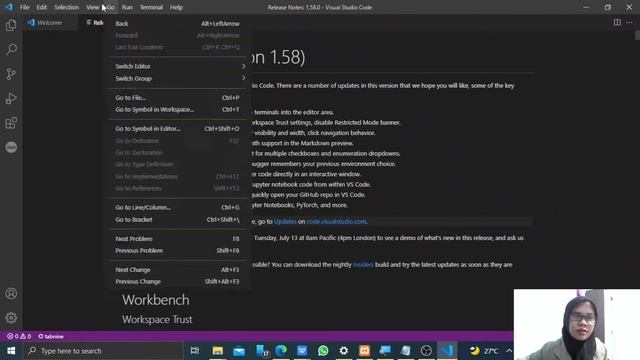
Task: Select Go to File... menu entry
Action: (x=178, y=98)
